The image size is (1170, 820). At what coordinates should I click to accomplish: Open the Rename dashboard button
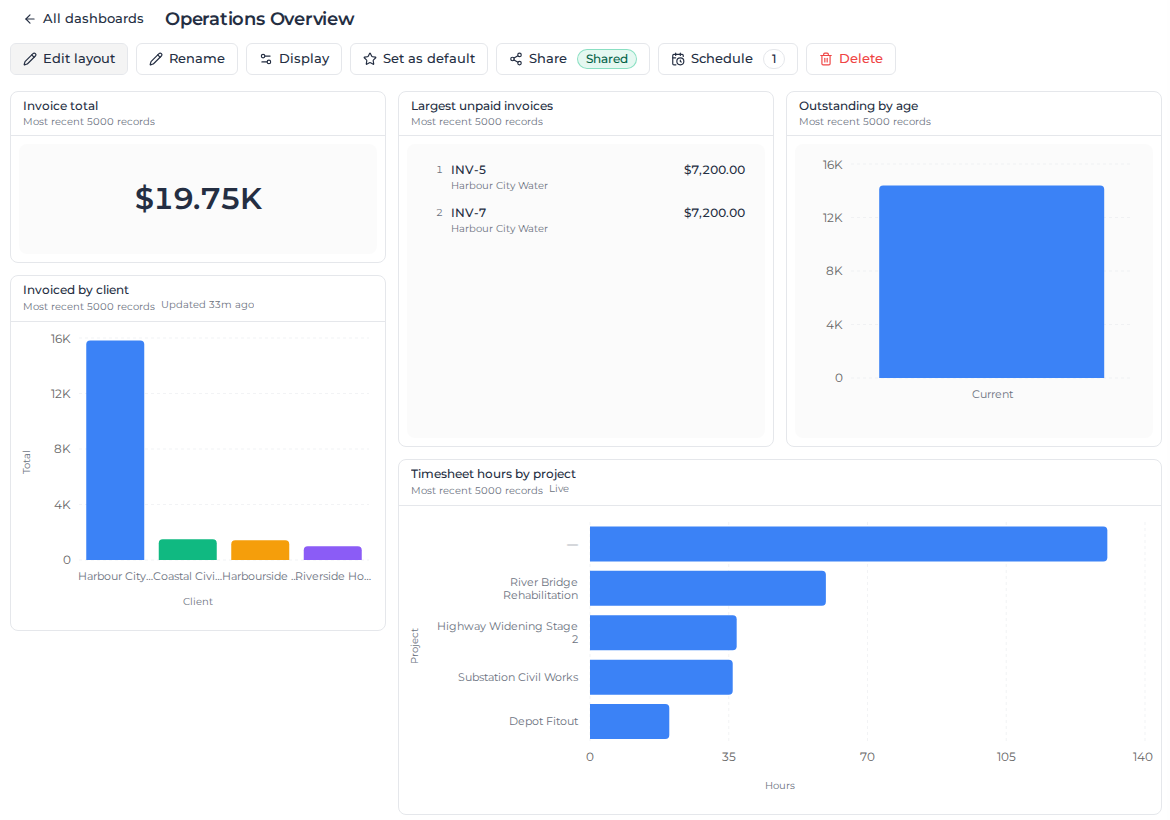(187, 59)
